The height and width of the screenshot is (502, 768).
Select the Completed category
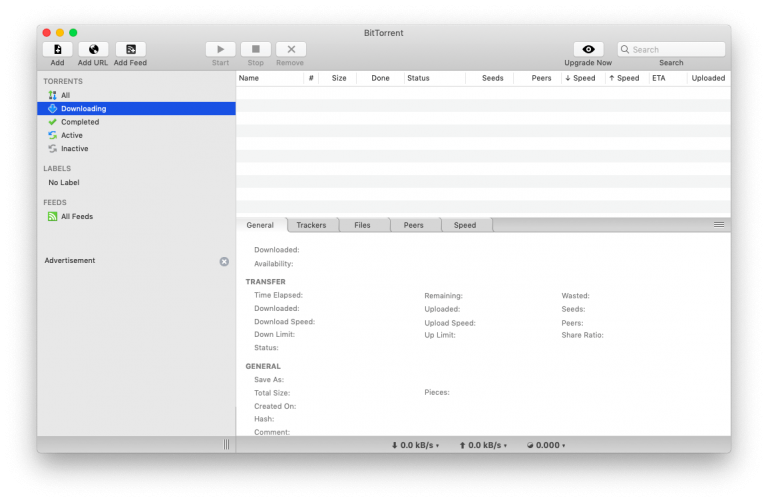[136, 122]
